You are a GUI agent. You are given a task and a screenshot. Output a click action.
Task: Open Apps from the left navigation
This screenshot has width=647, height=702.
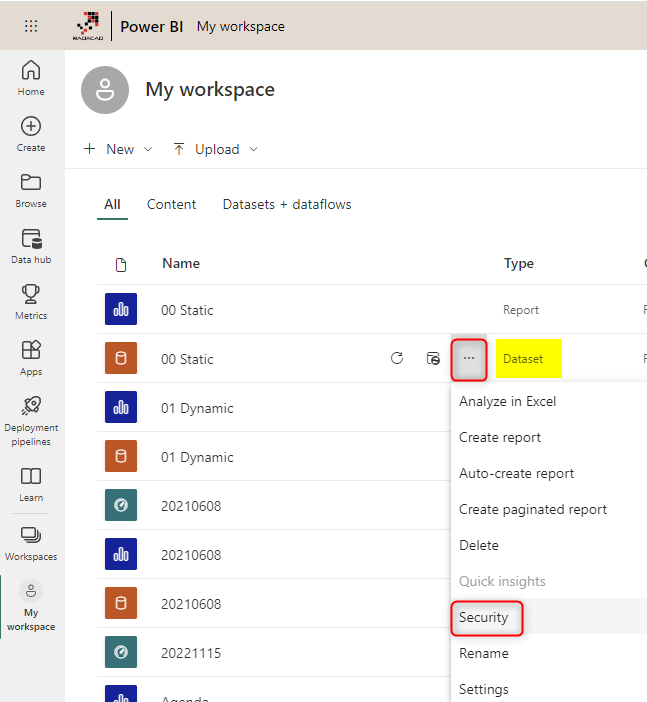click(31, 358)
